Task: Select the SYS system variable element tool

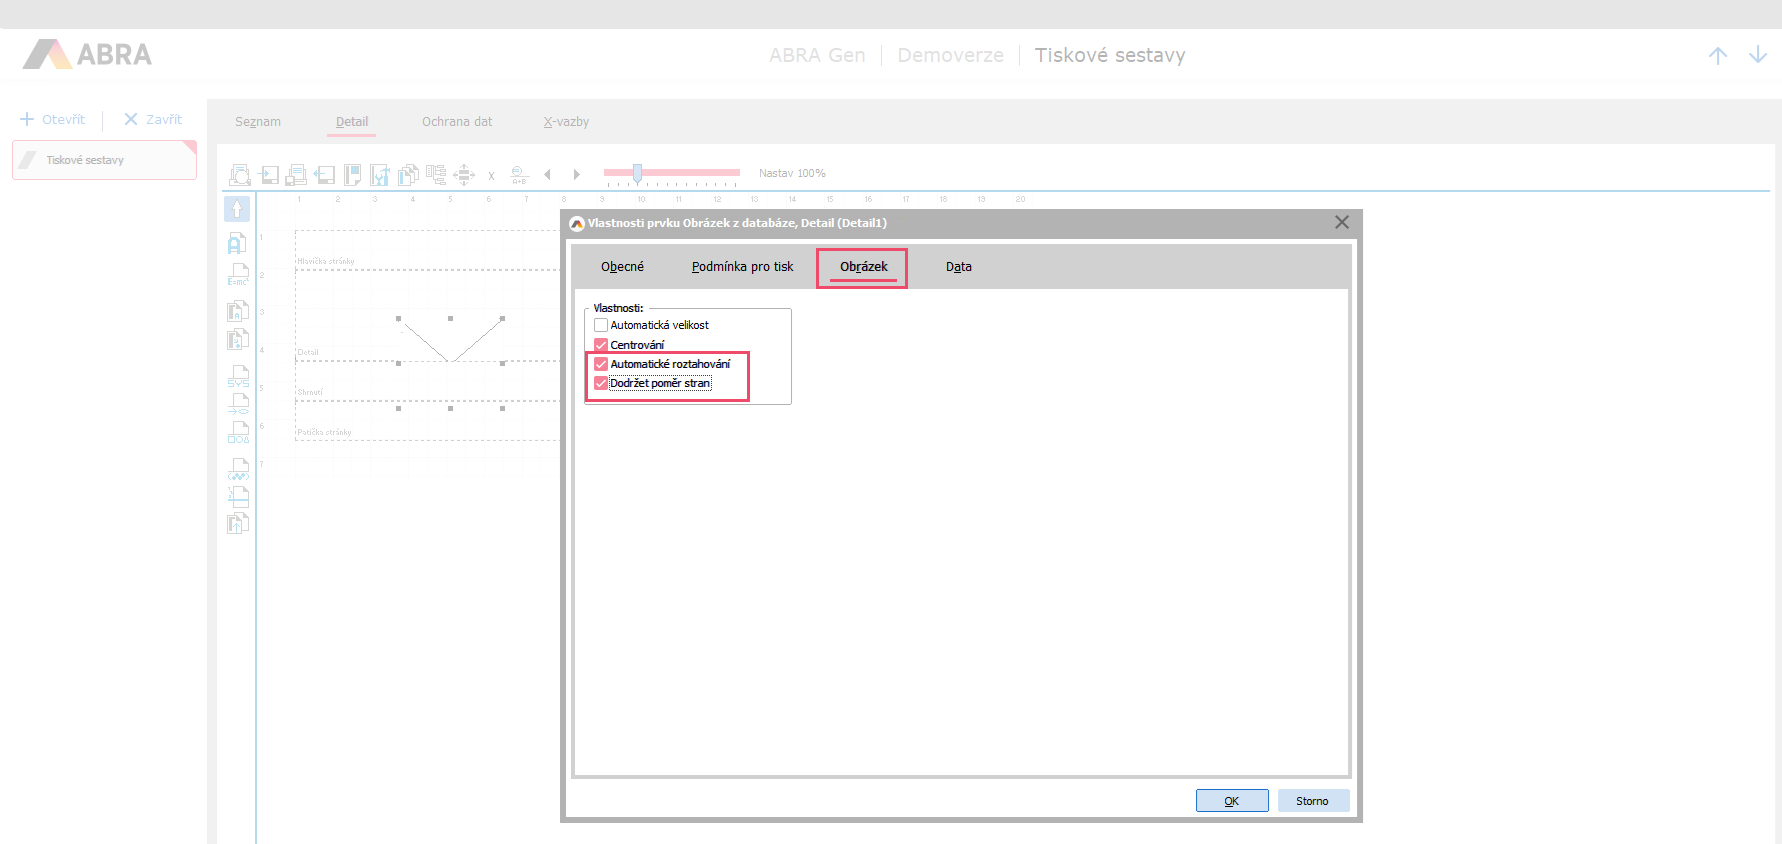Action: [238, 376]
